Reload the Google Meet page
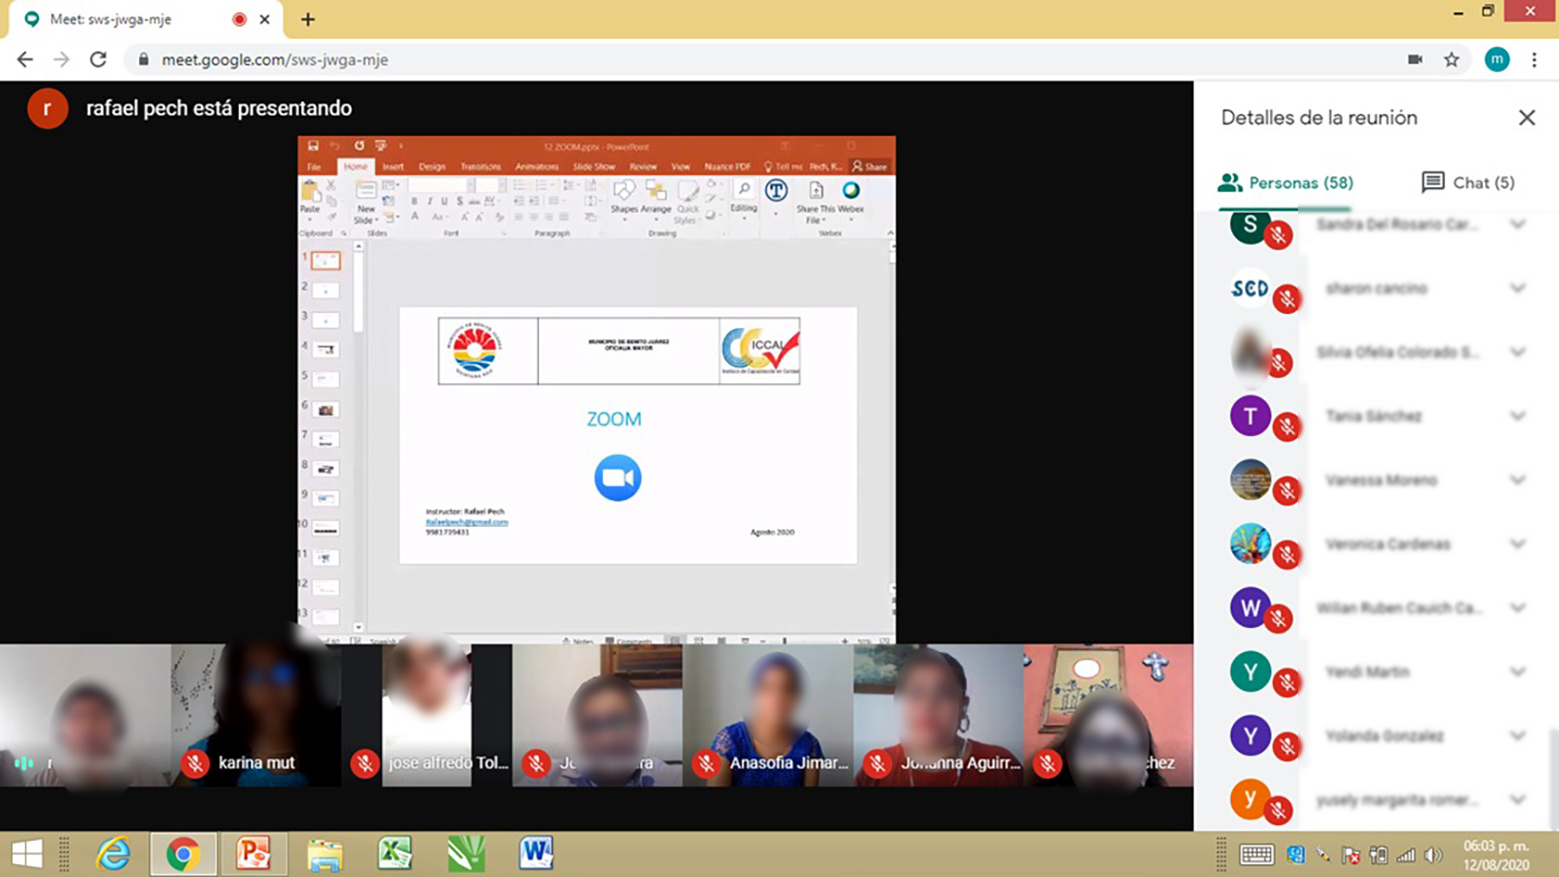Viewport: 1559px width, 877px height. point(98,60)
